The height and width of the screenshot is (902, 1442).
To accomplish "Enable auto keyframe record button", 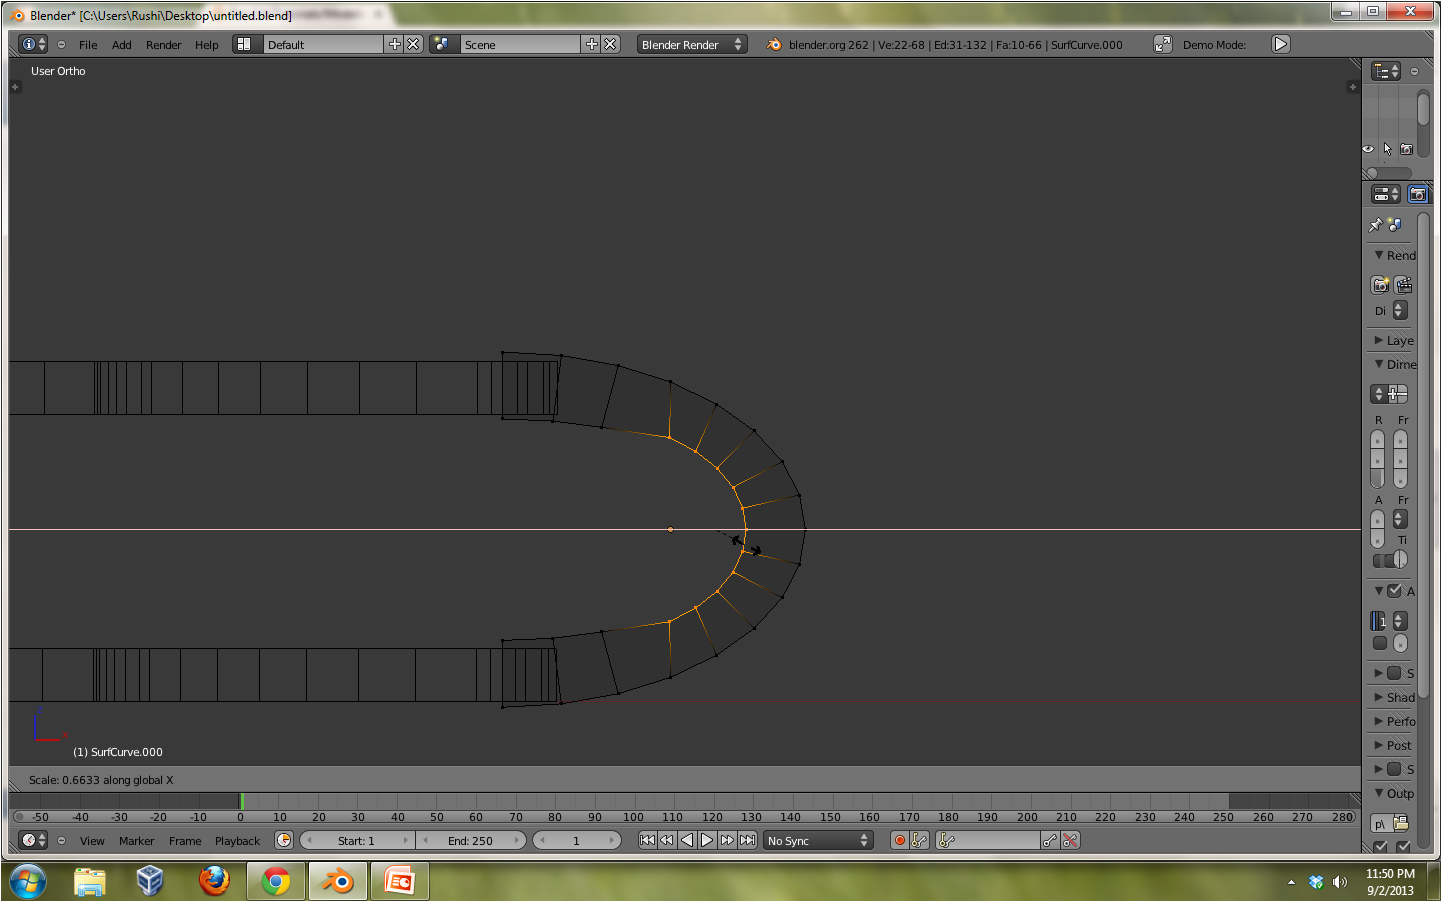I will [x=900, y=840].
